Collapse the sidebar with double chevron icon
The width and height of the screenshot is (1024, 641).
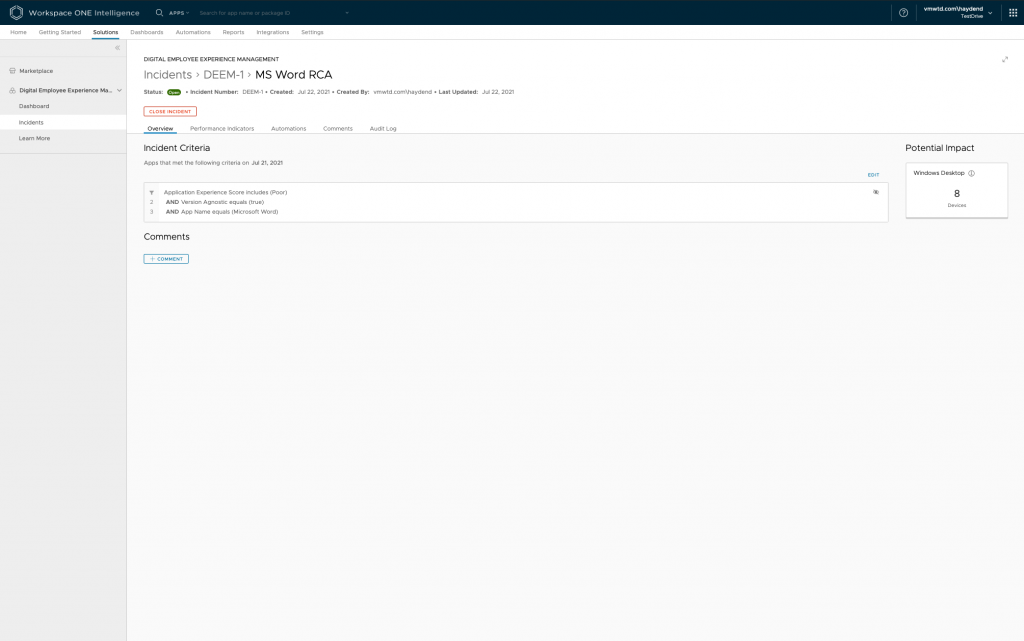(x=118, y=48)
